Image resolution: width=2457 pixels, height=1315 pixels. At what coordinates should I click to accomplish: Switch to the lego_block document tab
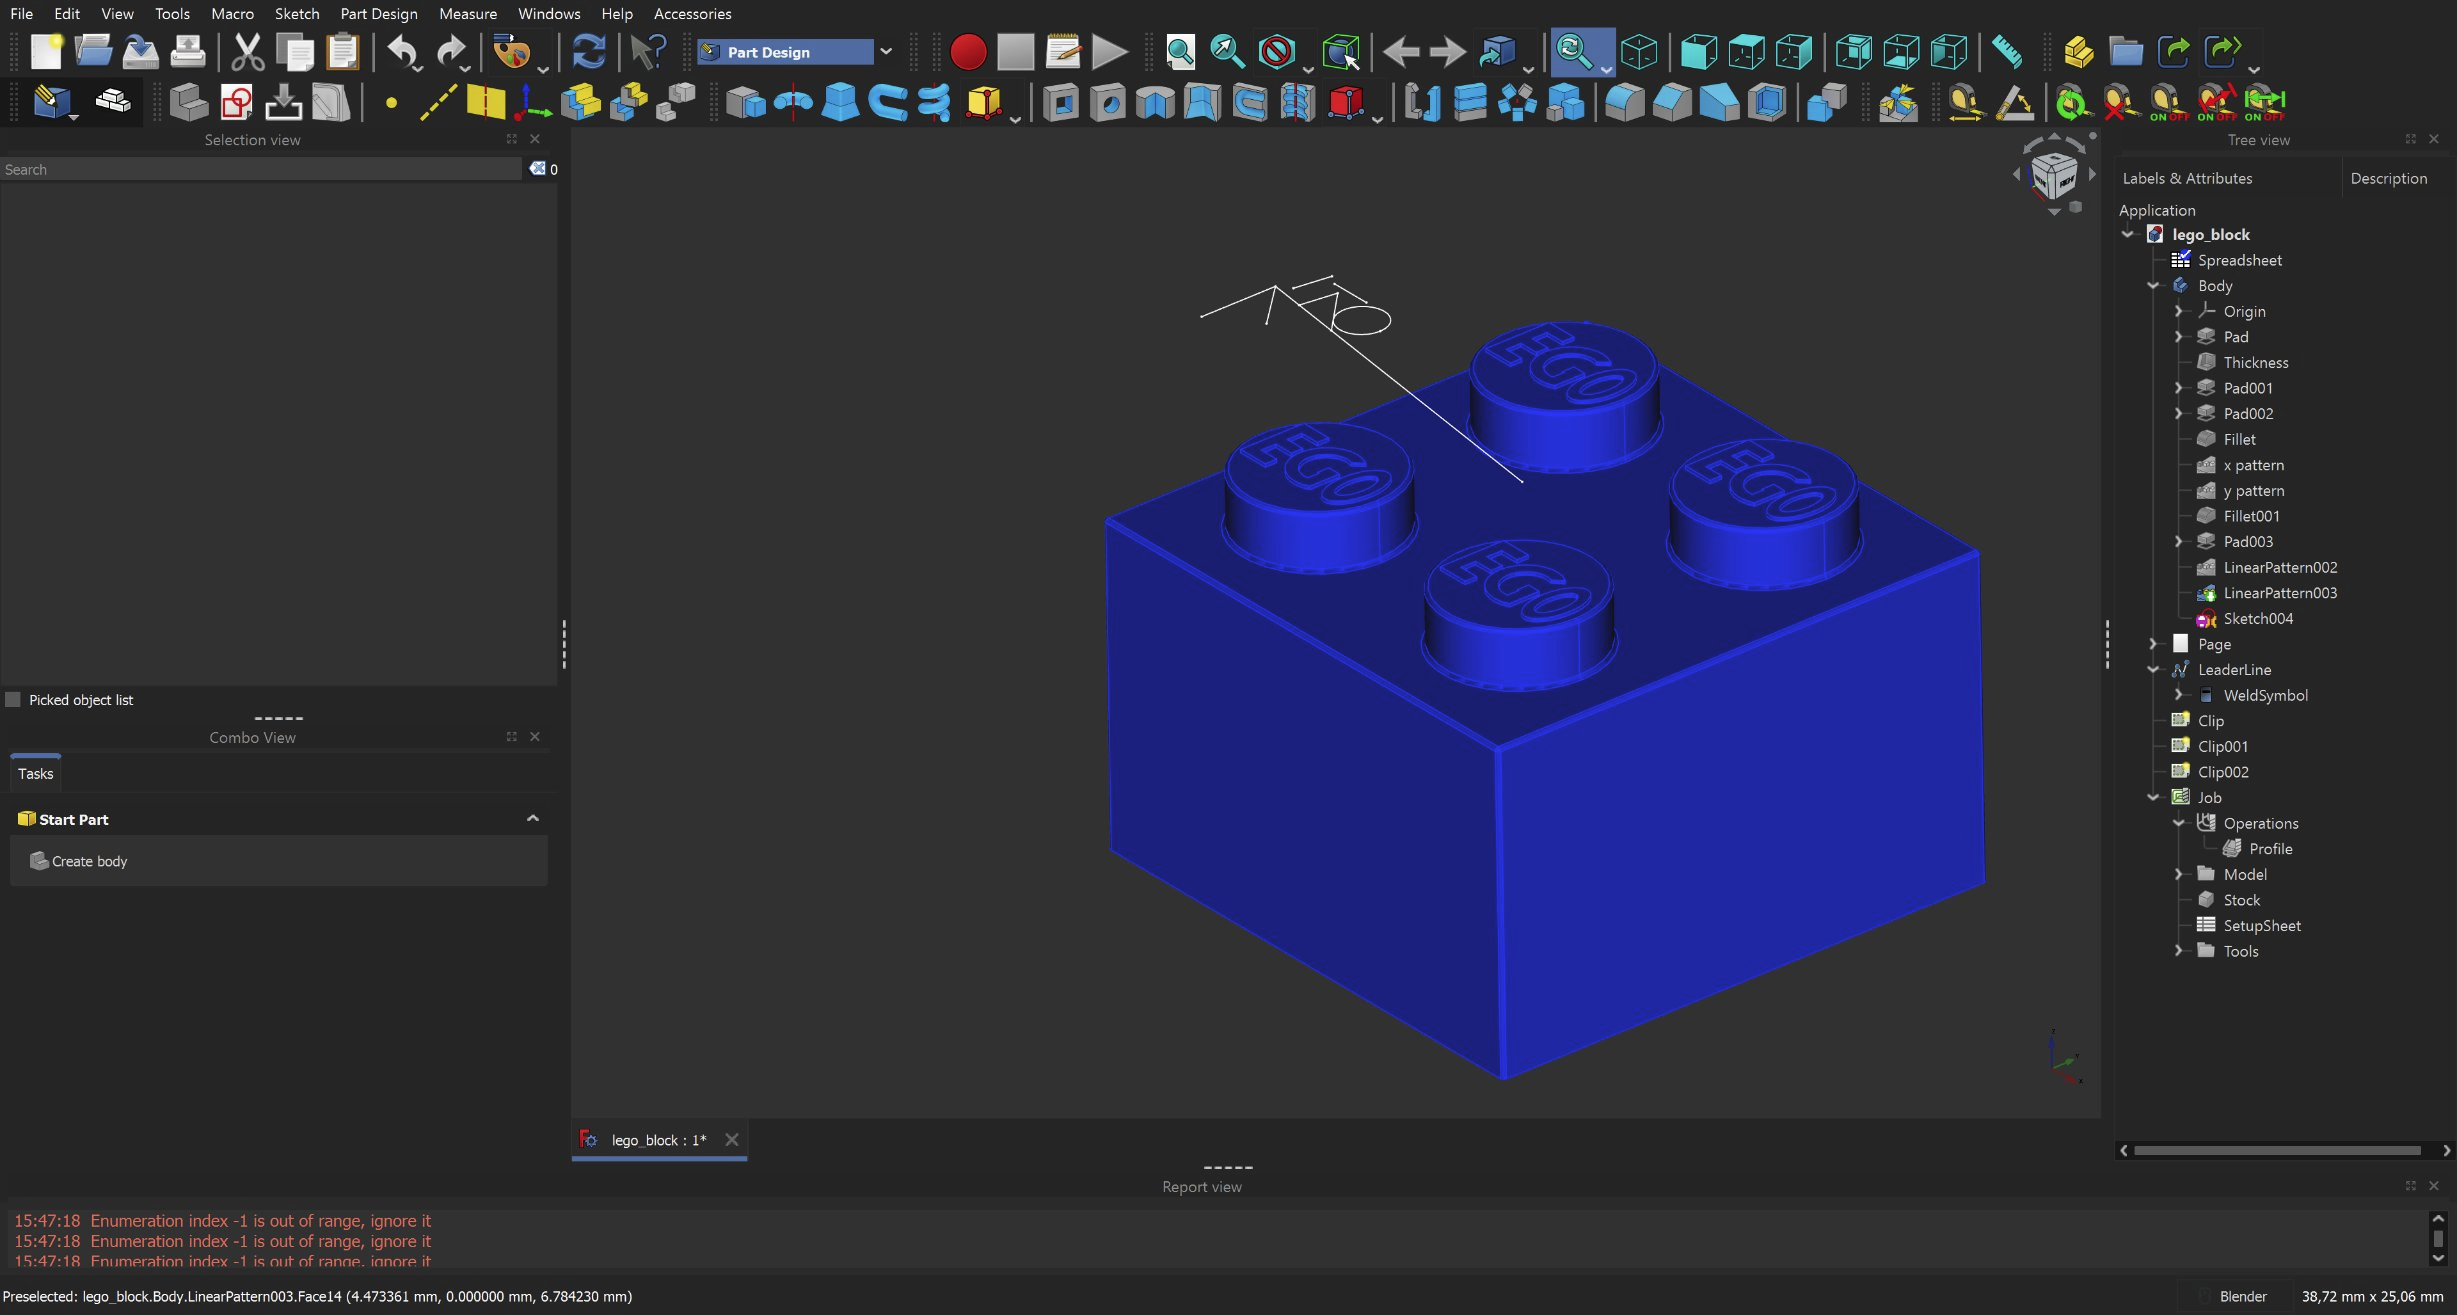pos(657,1140)
